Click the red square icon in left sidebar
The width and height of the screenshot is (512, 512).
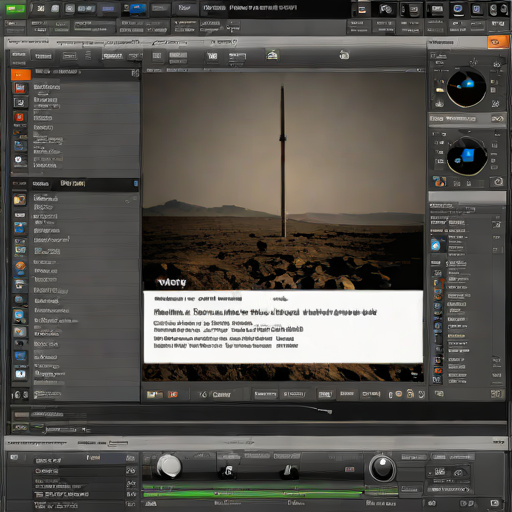click(x=19, y=117)
